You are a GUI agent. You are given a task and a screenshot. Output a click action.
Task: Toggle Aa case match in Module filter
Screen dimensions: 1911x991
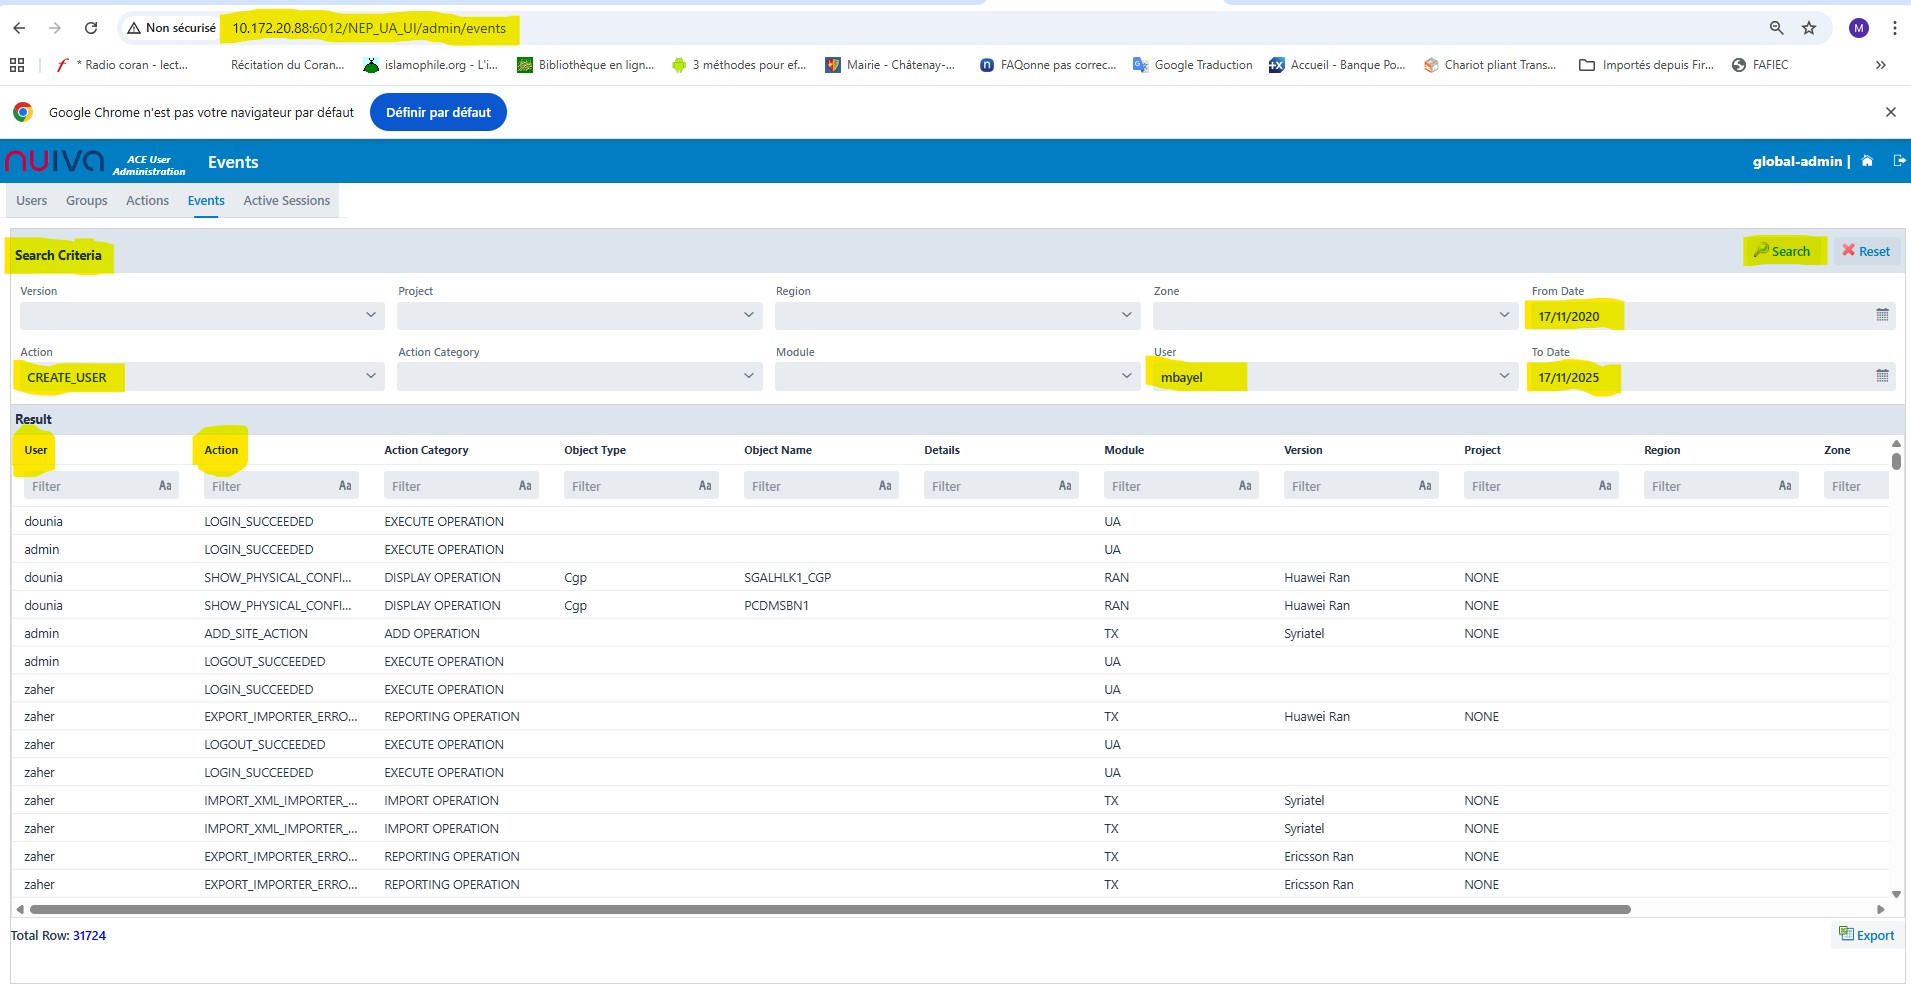(x=1245, y=486)
